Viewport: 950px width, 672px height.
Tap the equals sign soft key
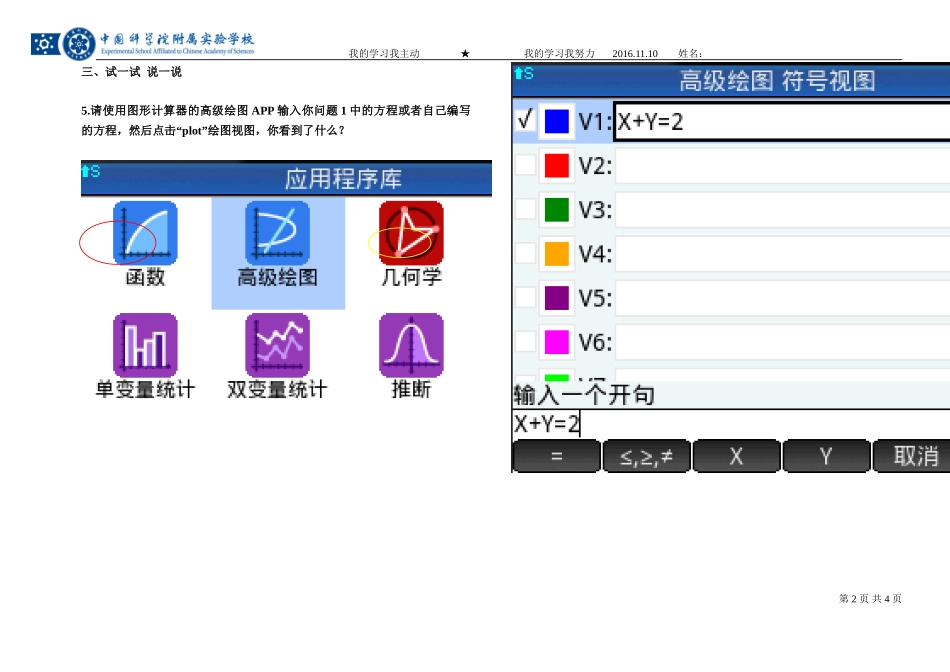pyautogui.click(x=557, y=456)
